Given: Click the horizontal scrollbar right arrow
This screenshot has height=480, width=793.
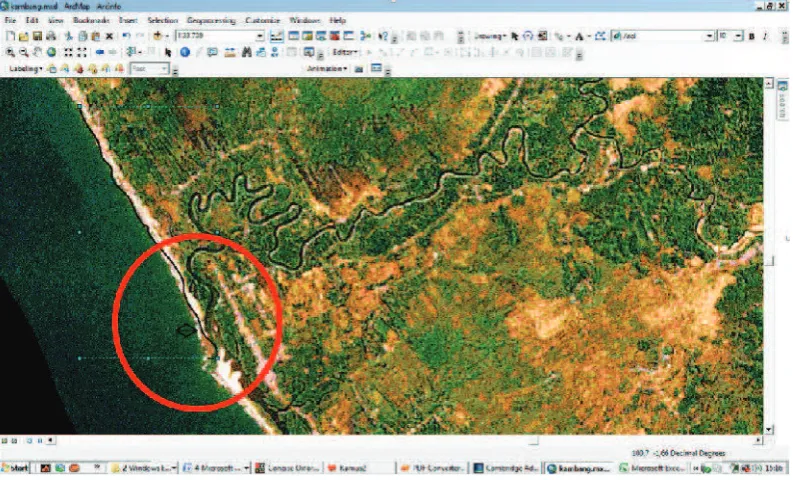Looking at the screenshot, I should click(x=758, y=441).
